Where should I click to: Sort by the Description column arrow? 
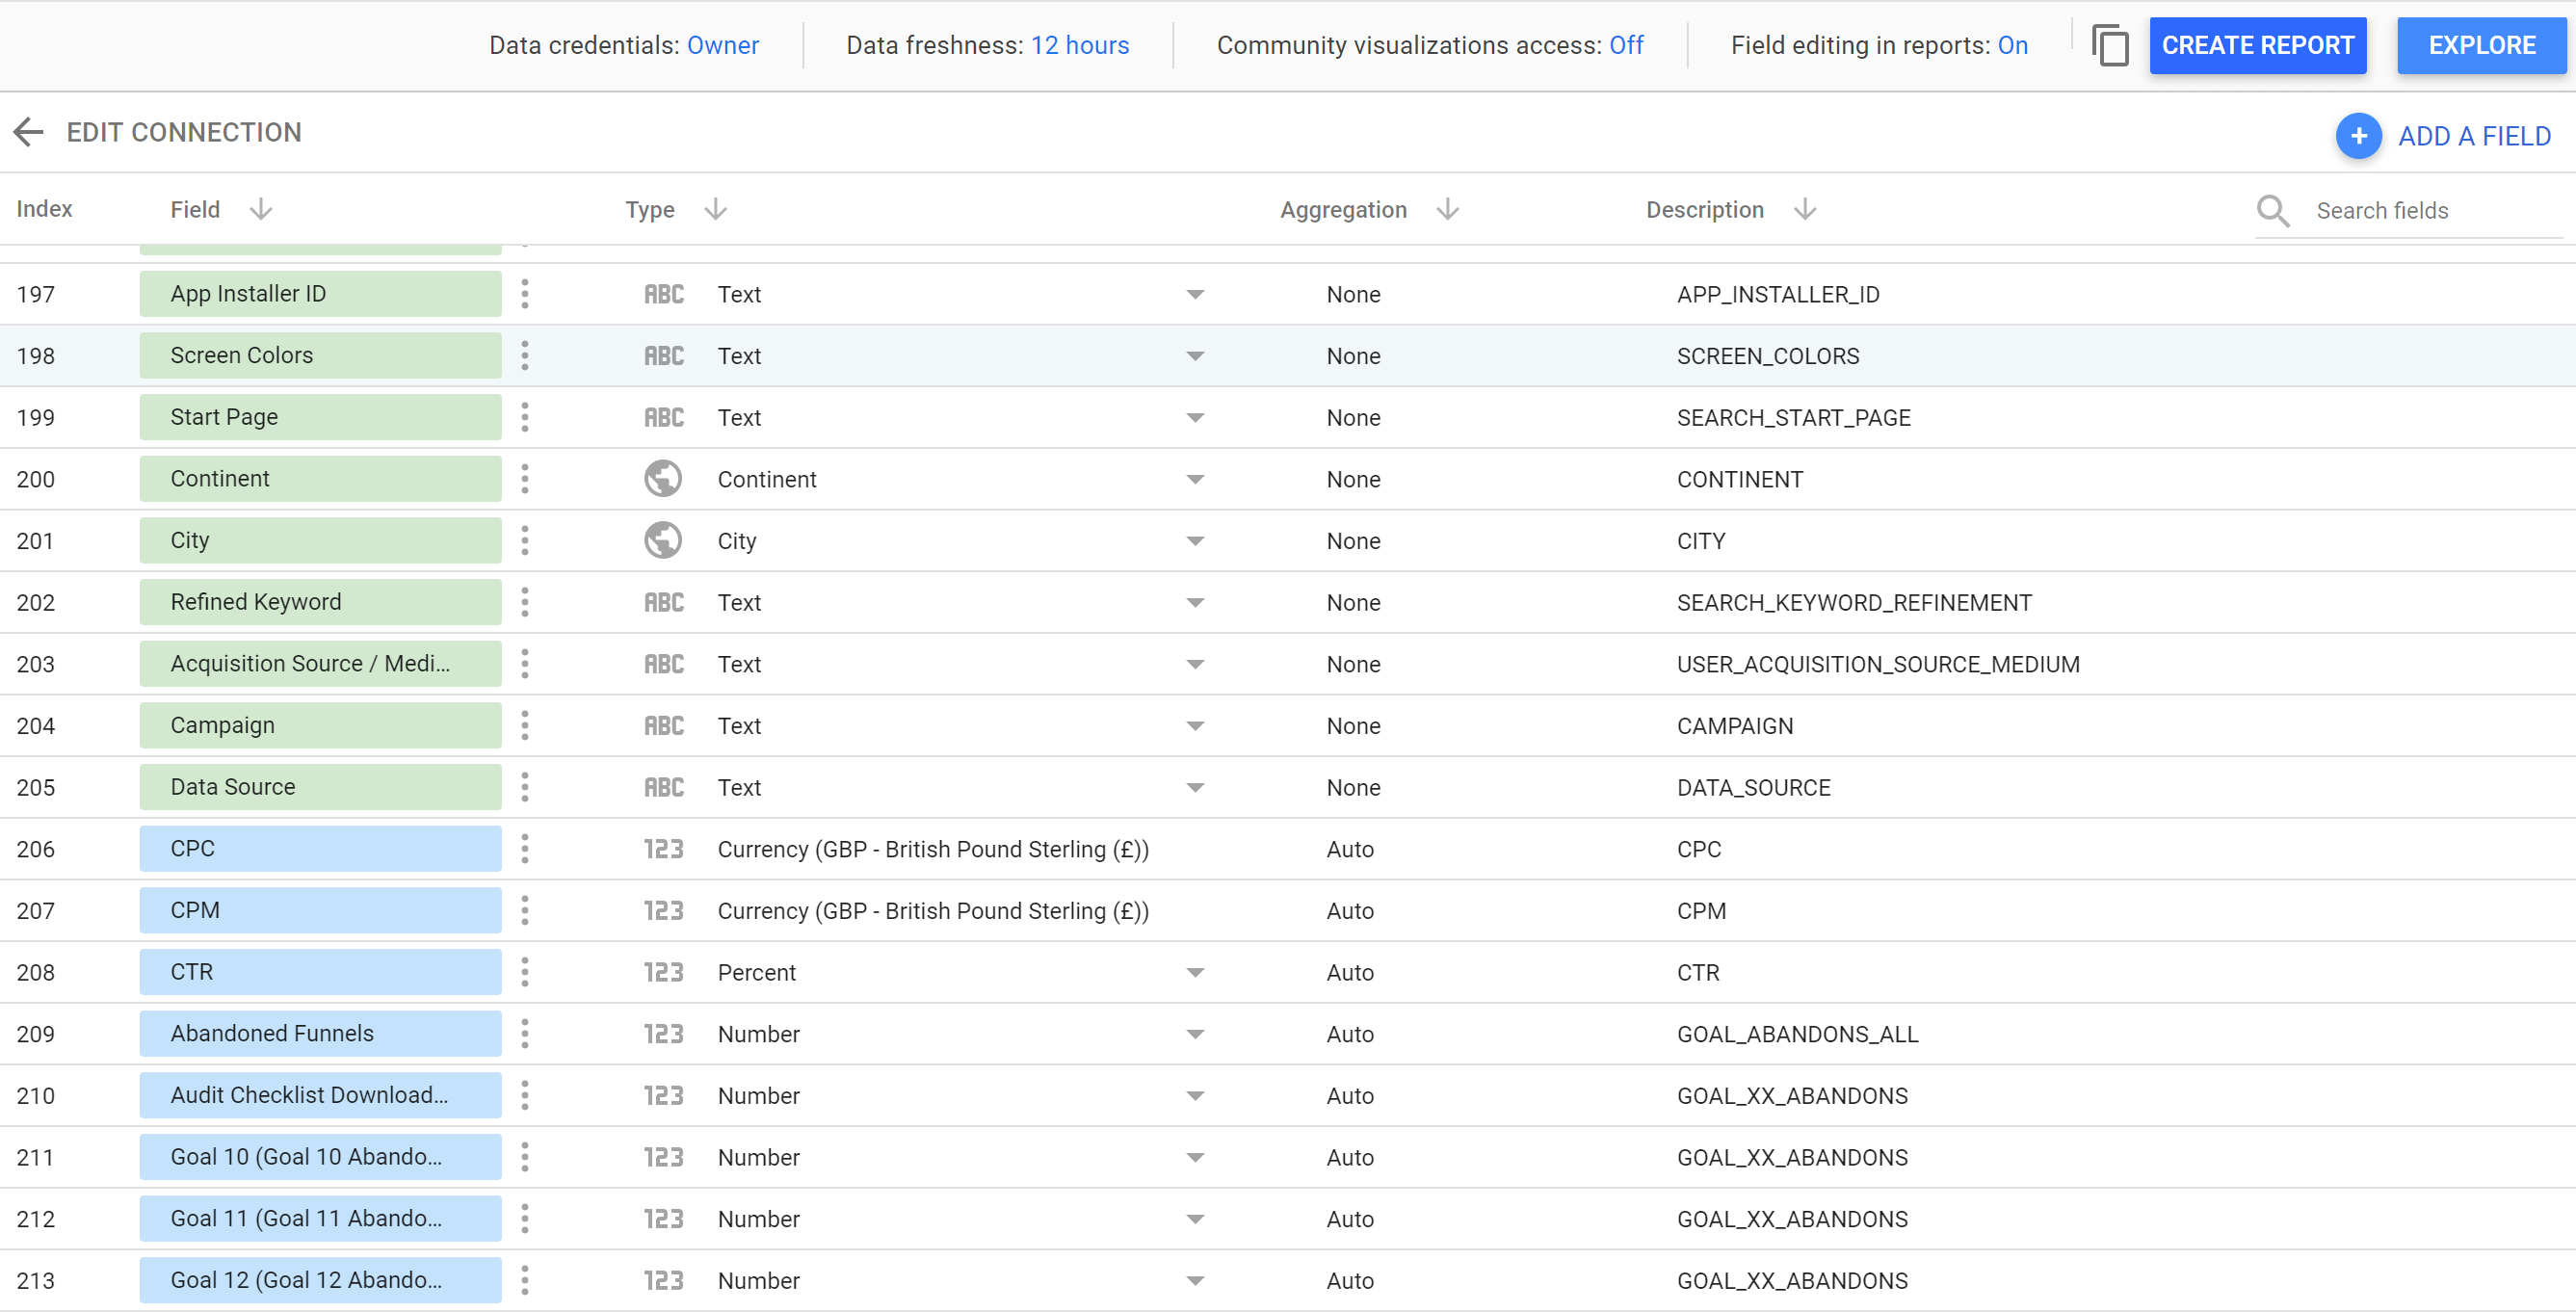pos(1805,209)
